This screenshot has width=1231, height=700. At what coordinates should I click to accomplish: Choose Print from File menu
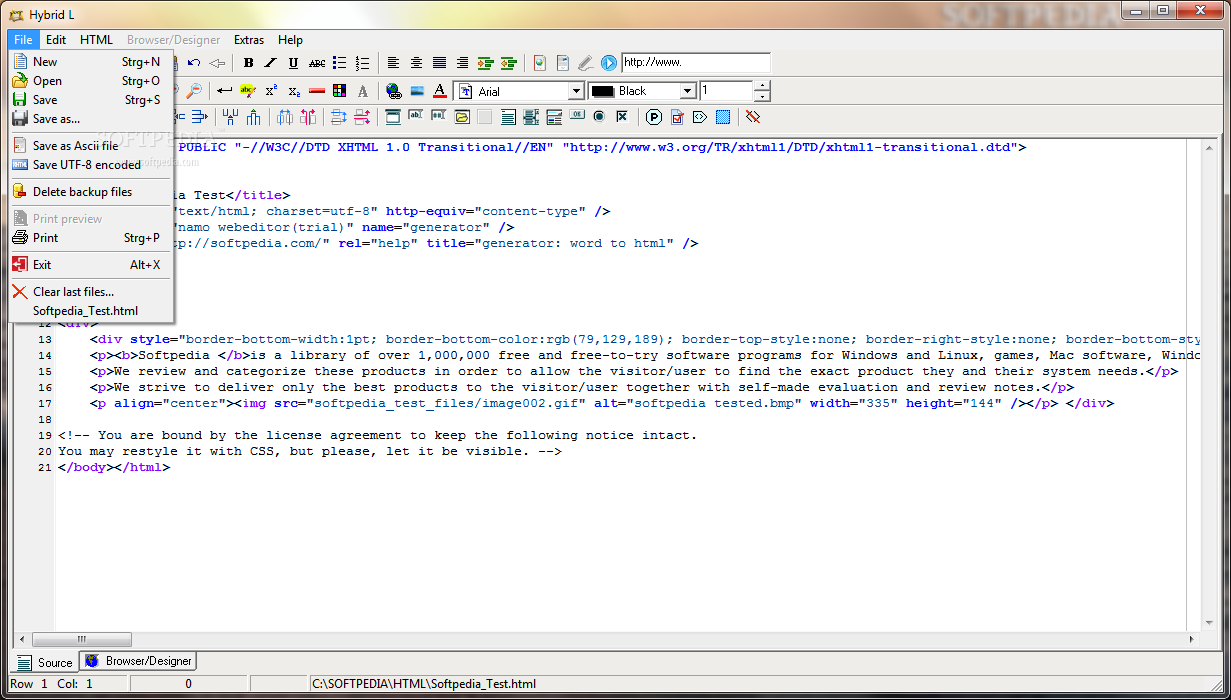91,238
